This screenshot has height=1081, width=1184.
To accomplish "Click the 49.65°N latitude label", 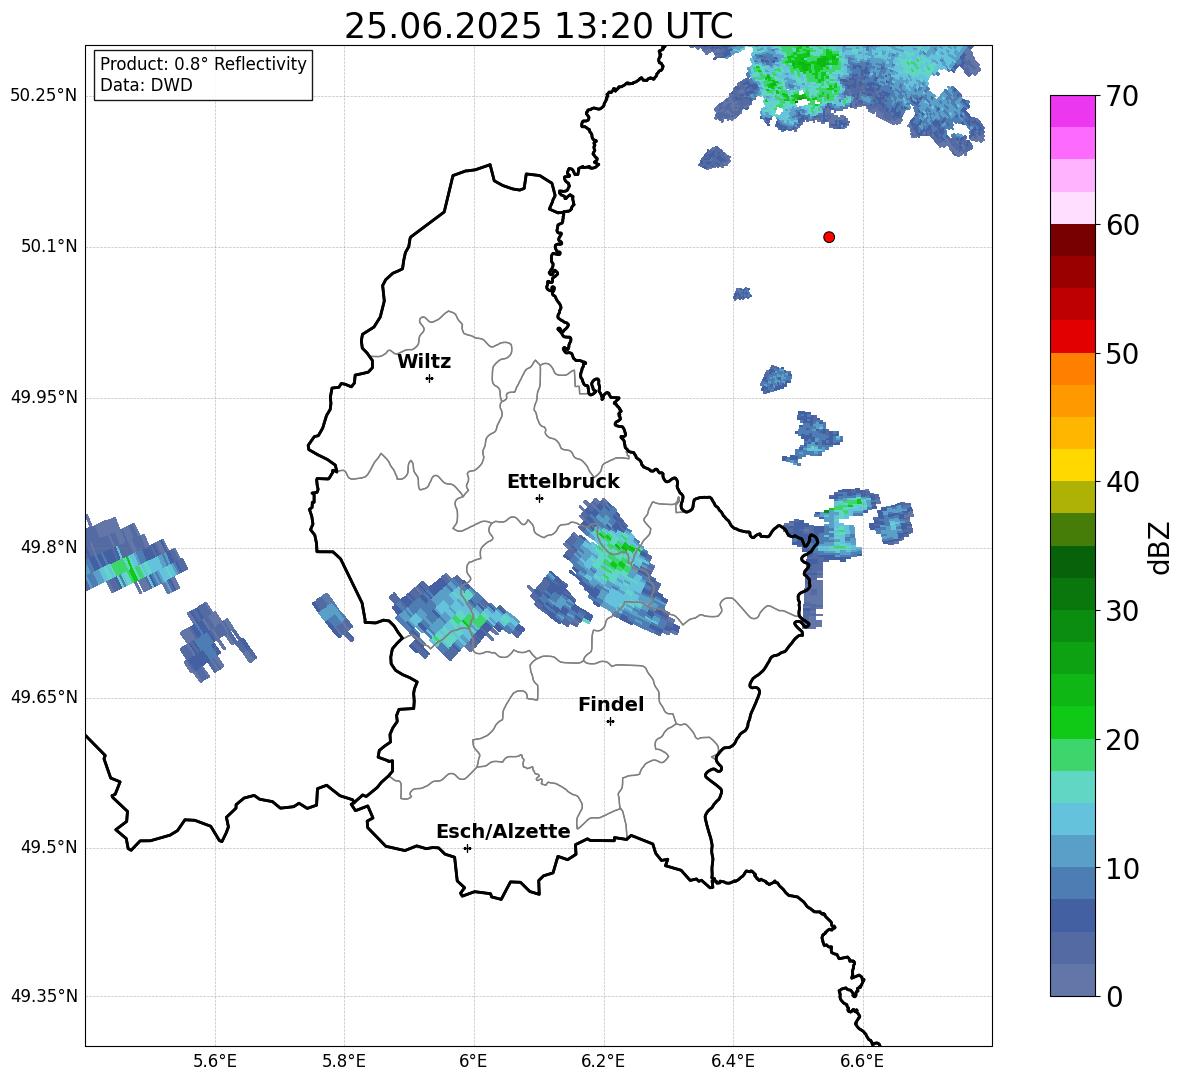I will pyautogui.click(x=44, y=697).
